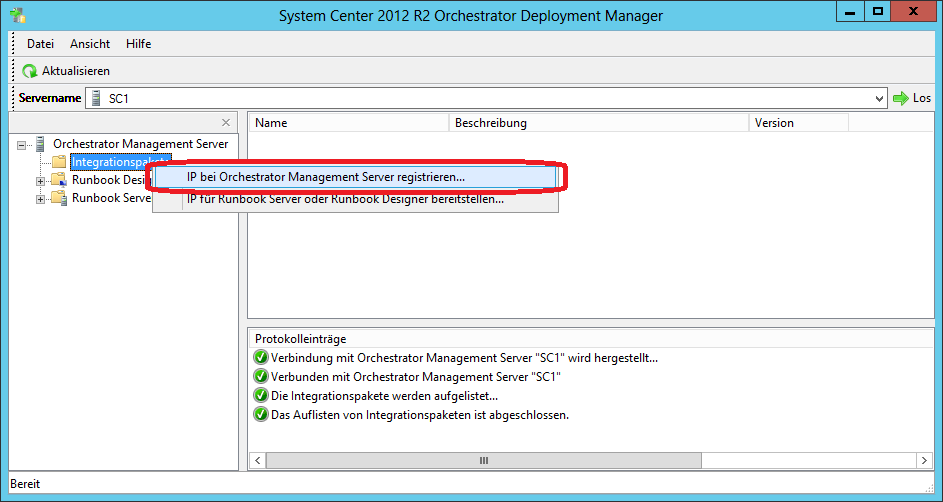Image resolution: width=943 pixels, height=502 pixels.
Task: Choose IP bei Orchestrator Management Server registrieren
Action: 355,177
